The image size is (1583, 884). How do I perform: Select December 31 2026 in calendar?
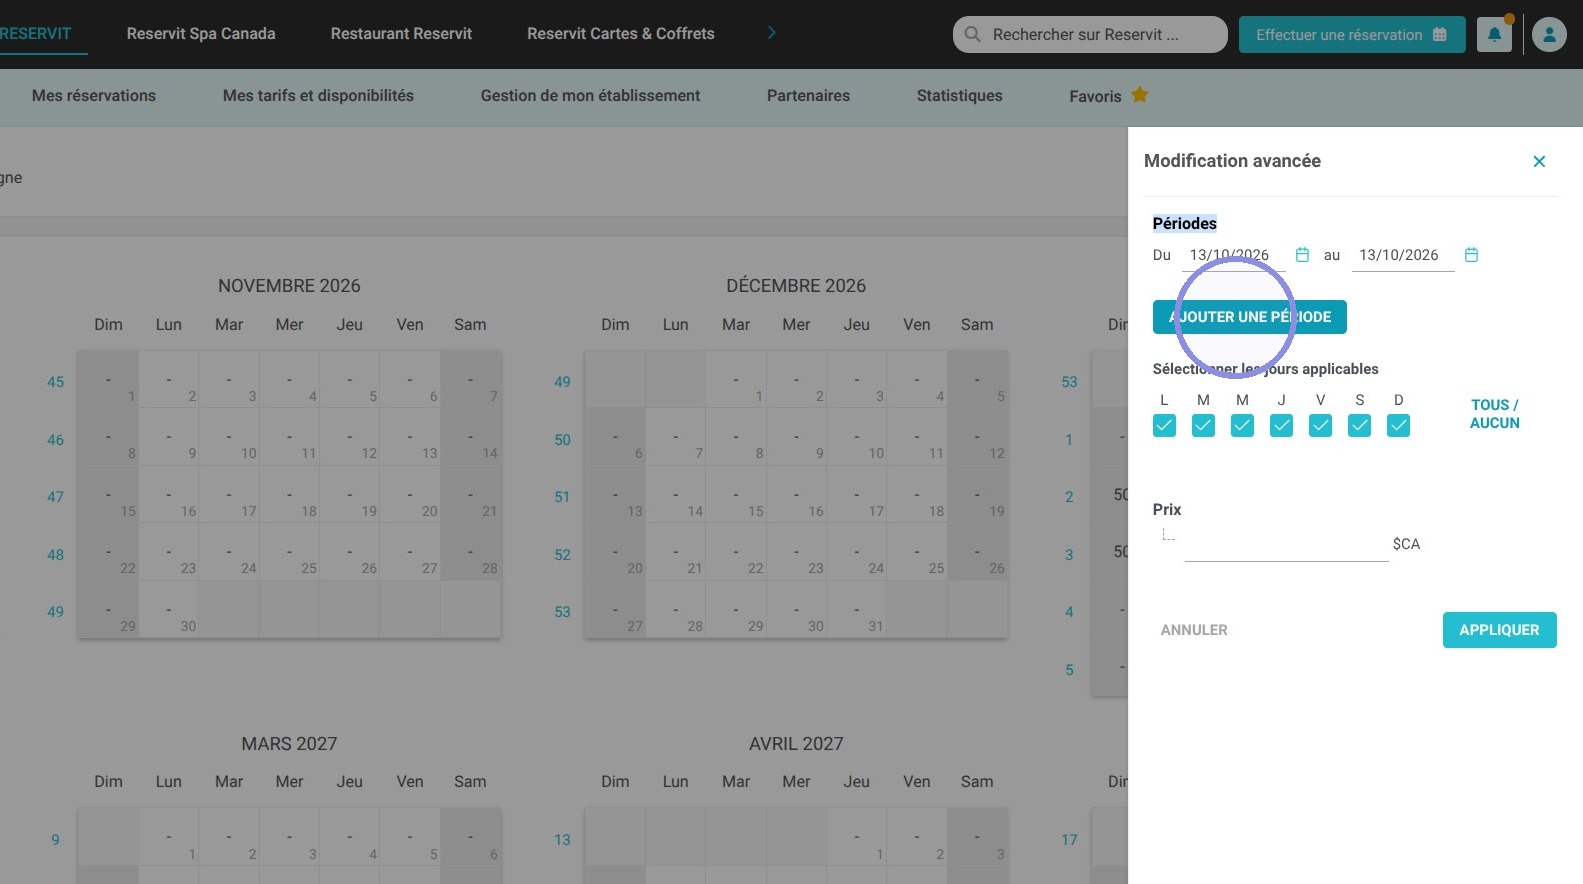point(856,610)
